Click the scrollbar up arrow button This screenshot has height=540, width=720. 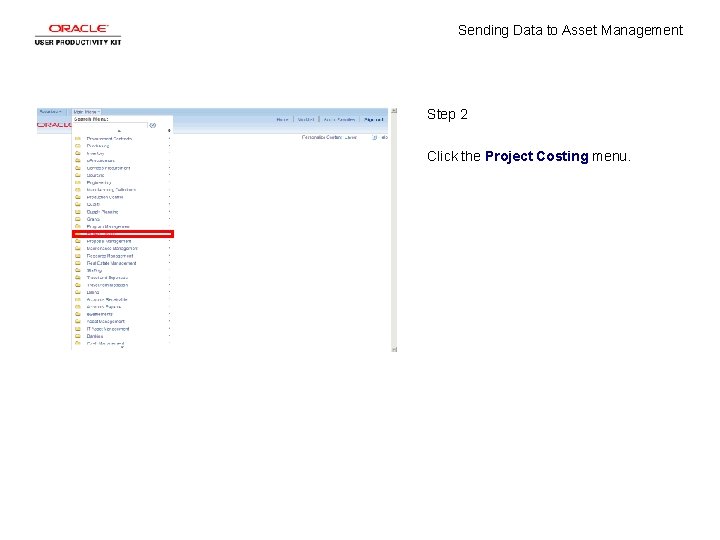coord(394,111)
